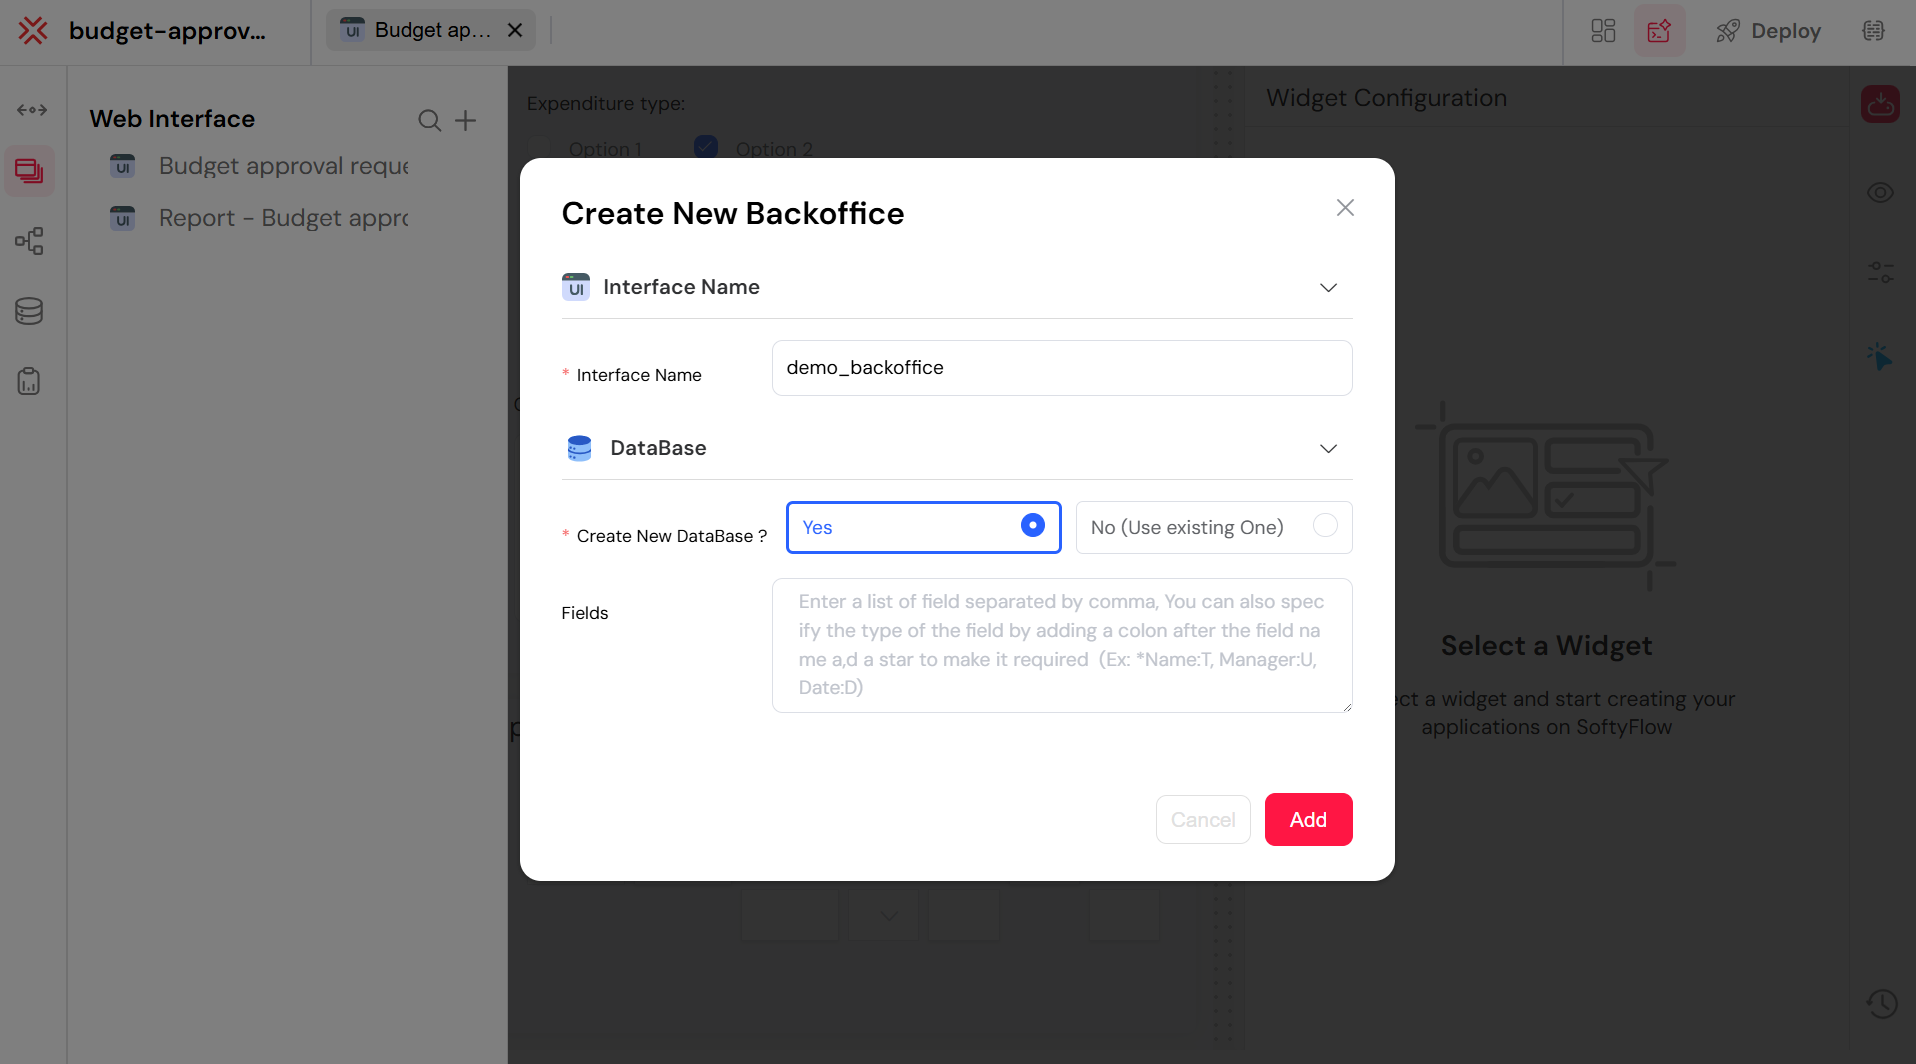Edit the demo_backoffice Interface Name field
The height and width of the screenshot is (1064, 1916).
coord(1062,368)
